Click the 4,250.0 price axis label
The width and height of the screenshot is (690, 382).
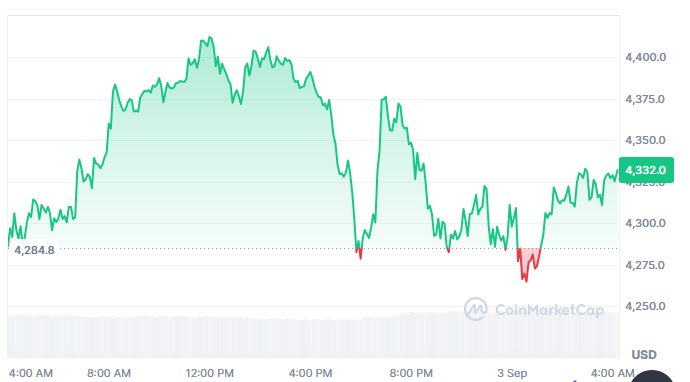click(x=645, y=306)
